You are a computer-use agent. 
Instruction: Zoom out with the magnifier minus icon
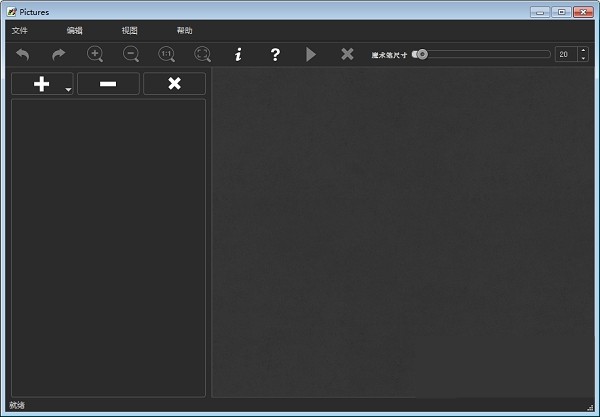(130, 54)
